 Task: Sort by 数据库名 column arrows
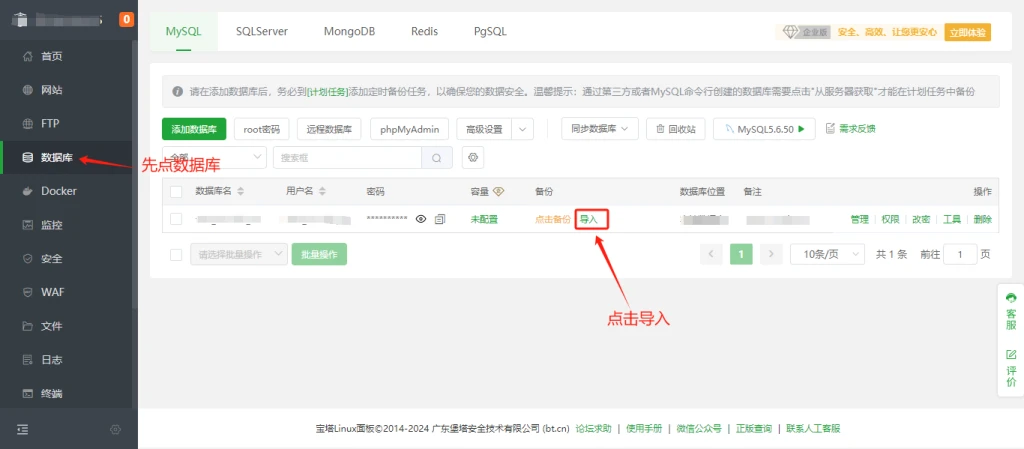(240, 191)
